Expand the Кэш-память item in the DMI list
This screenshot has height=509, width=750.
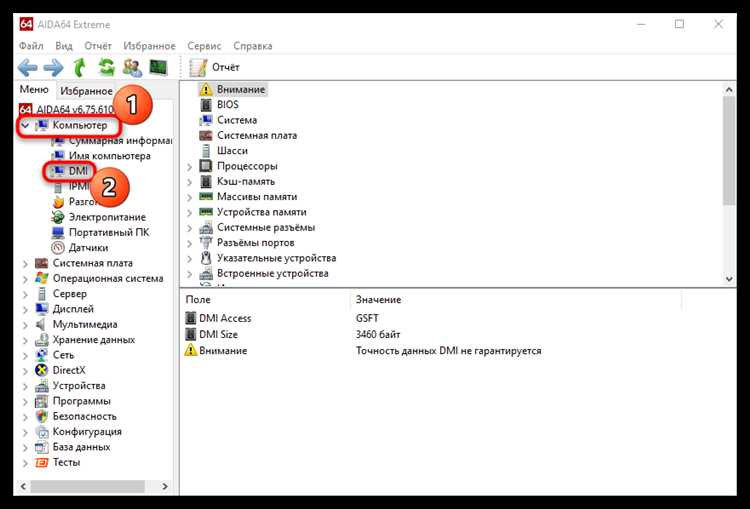tap(189, 182)
